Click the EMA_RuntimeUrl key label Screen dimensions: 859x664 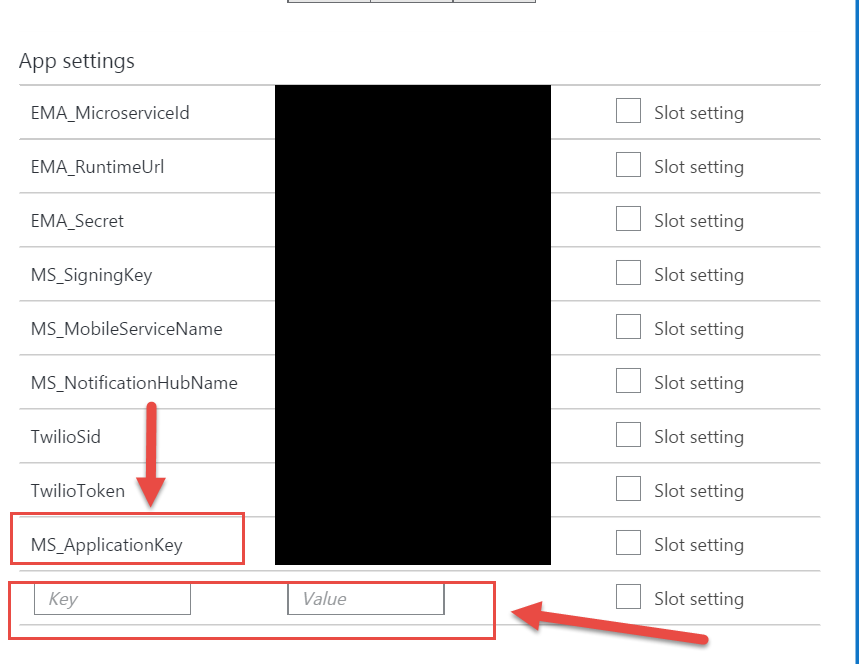[x=98, y=167]
